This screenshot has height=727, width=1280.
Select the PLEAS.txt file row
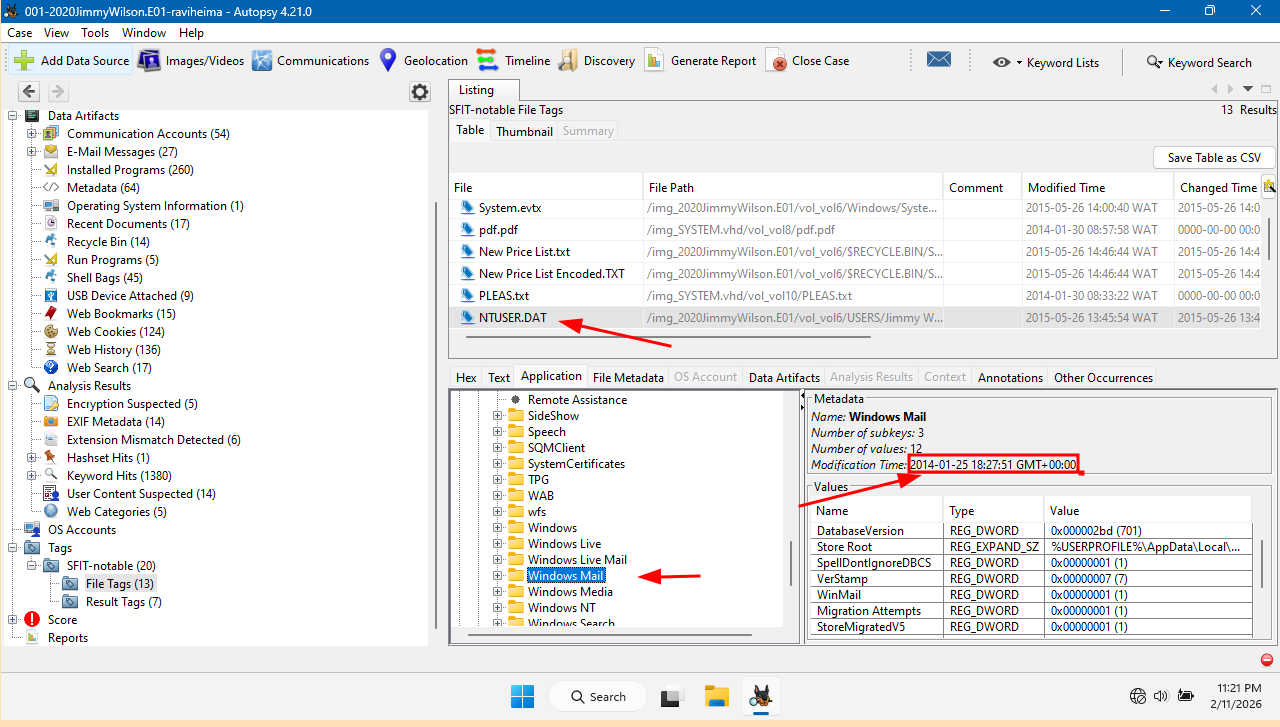(504, 296)
